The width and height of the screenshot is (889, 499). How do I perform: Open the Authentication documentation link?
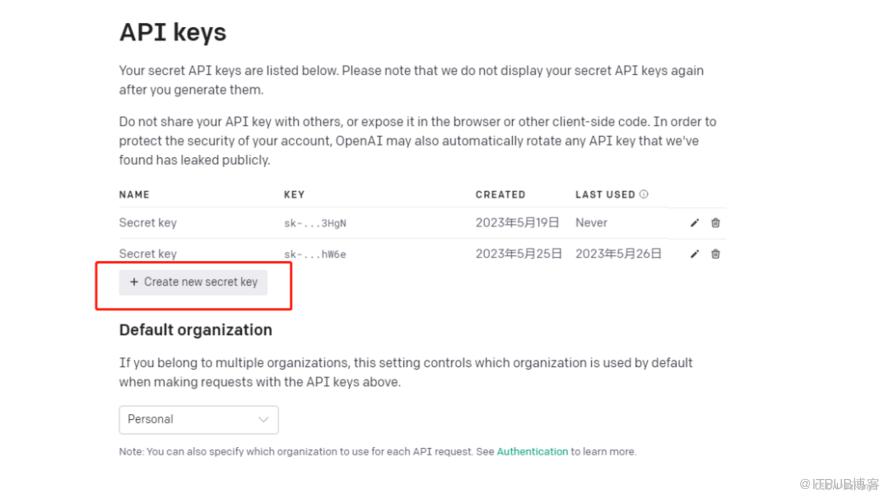532,452
